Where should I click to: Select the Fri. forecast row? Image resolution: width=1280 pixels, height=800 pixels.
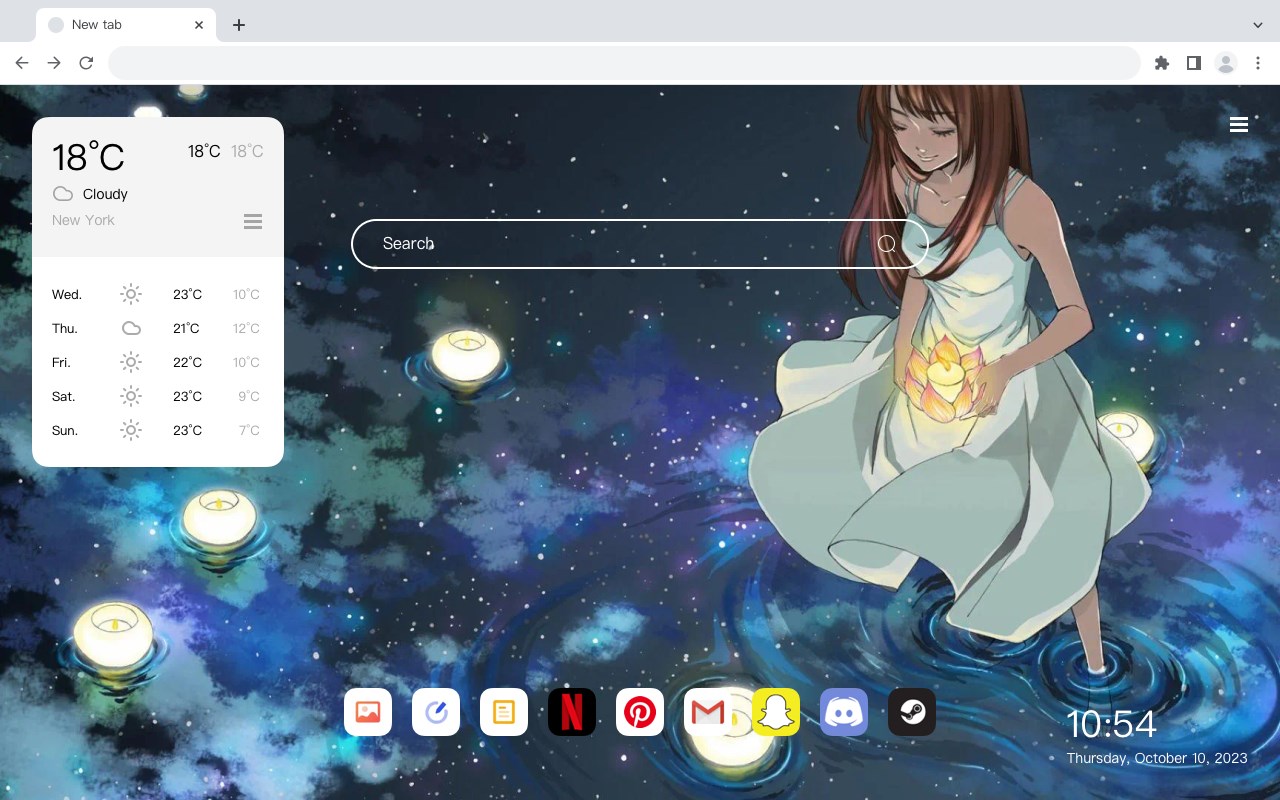(158, 362)
